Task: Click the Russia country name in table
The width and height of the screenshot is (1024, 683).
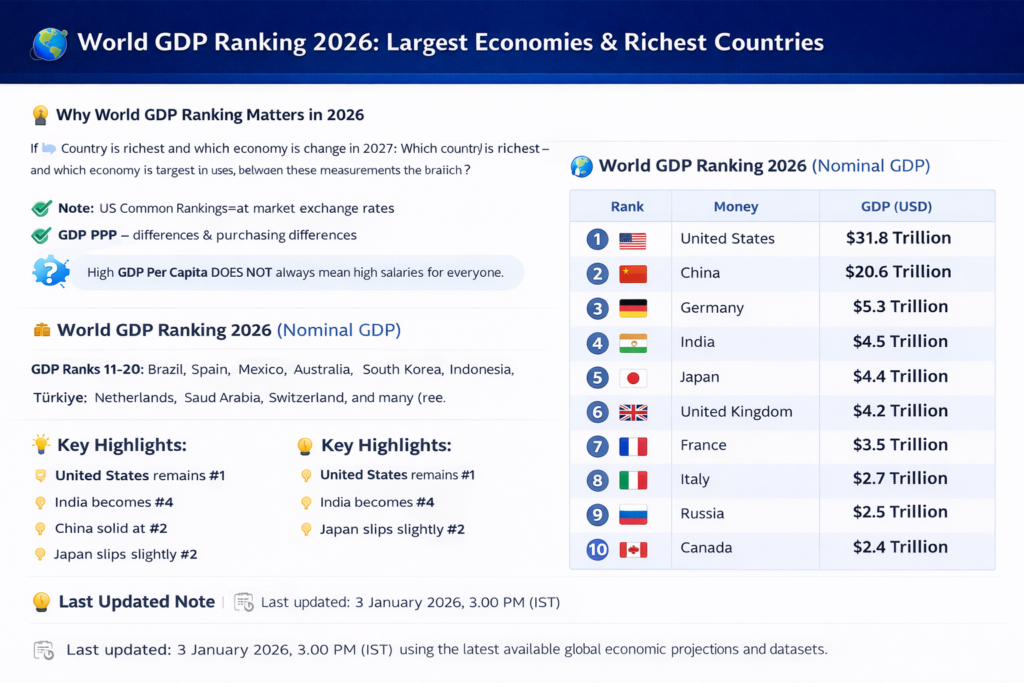Action: coord(702,513)
